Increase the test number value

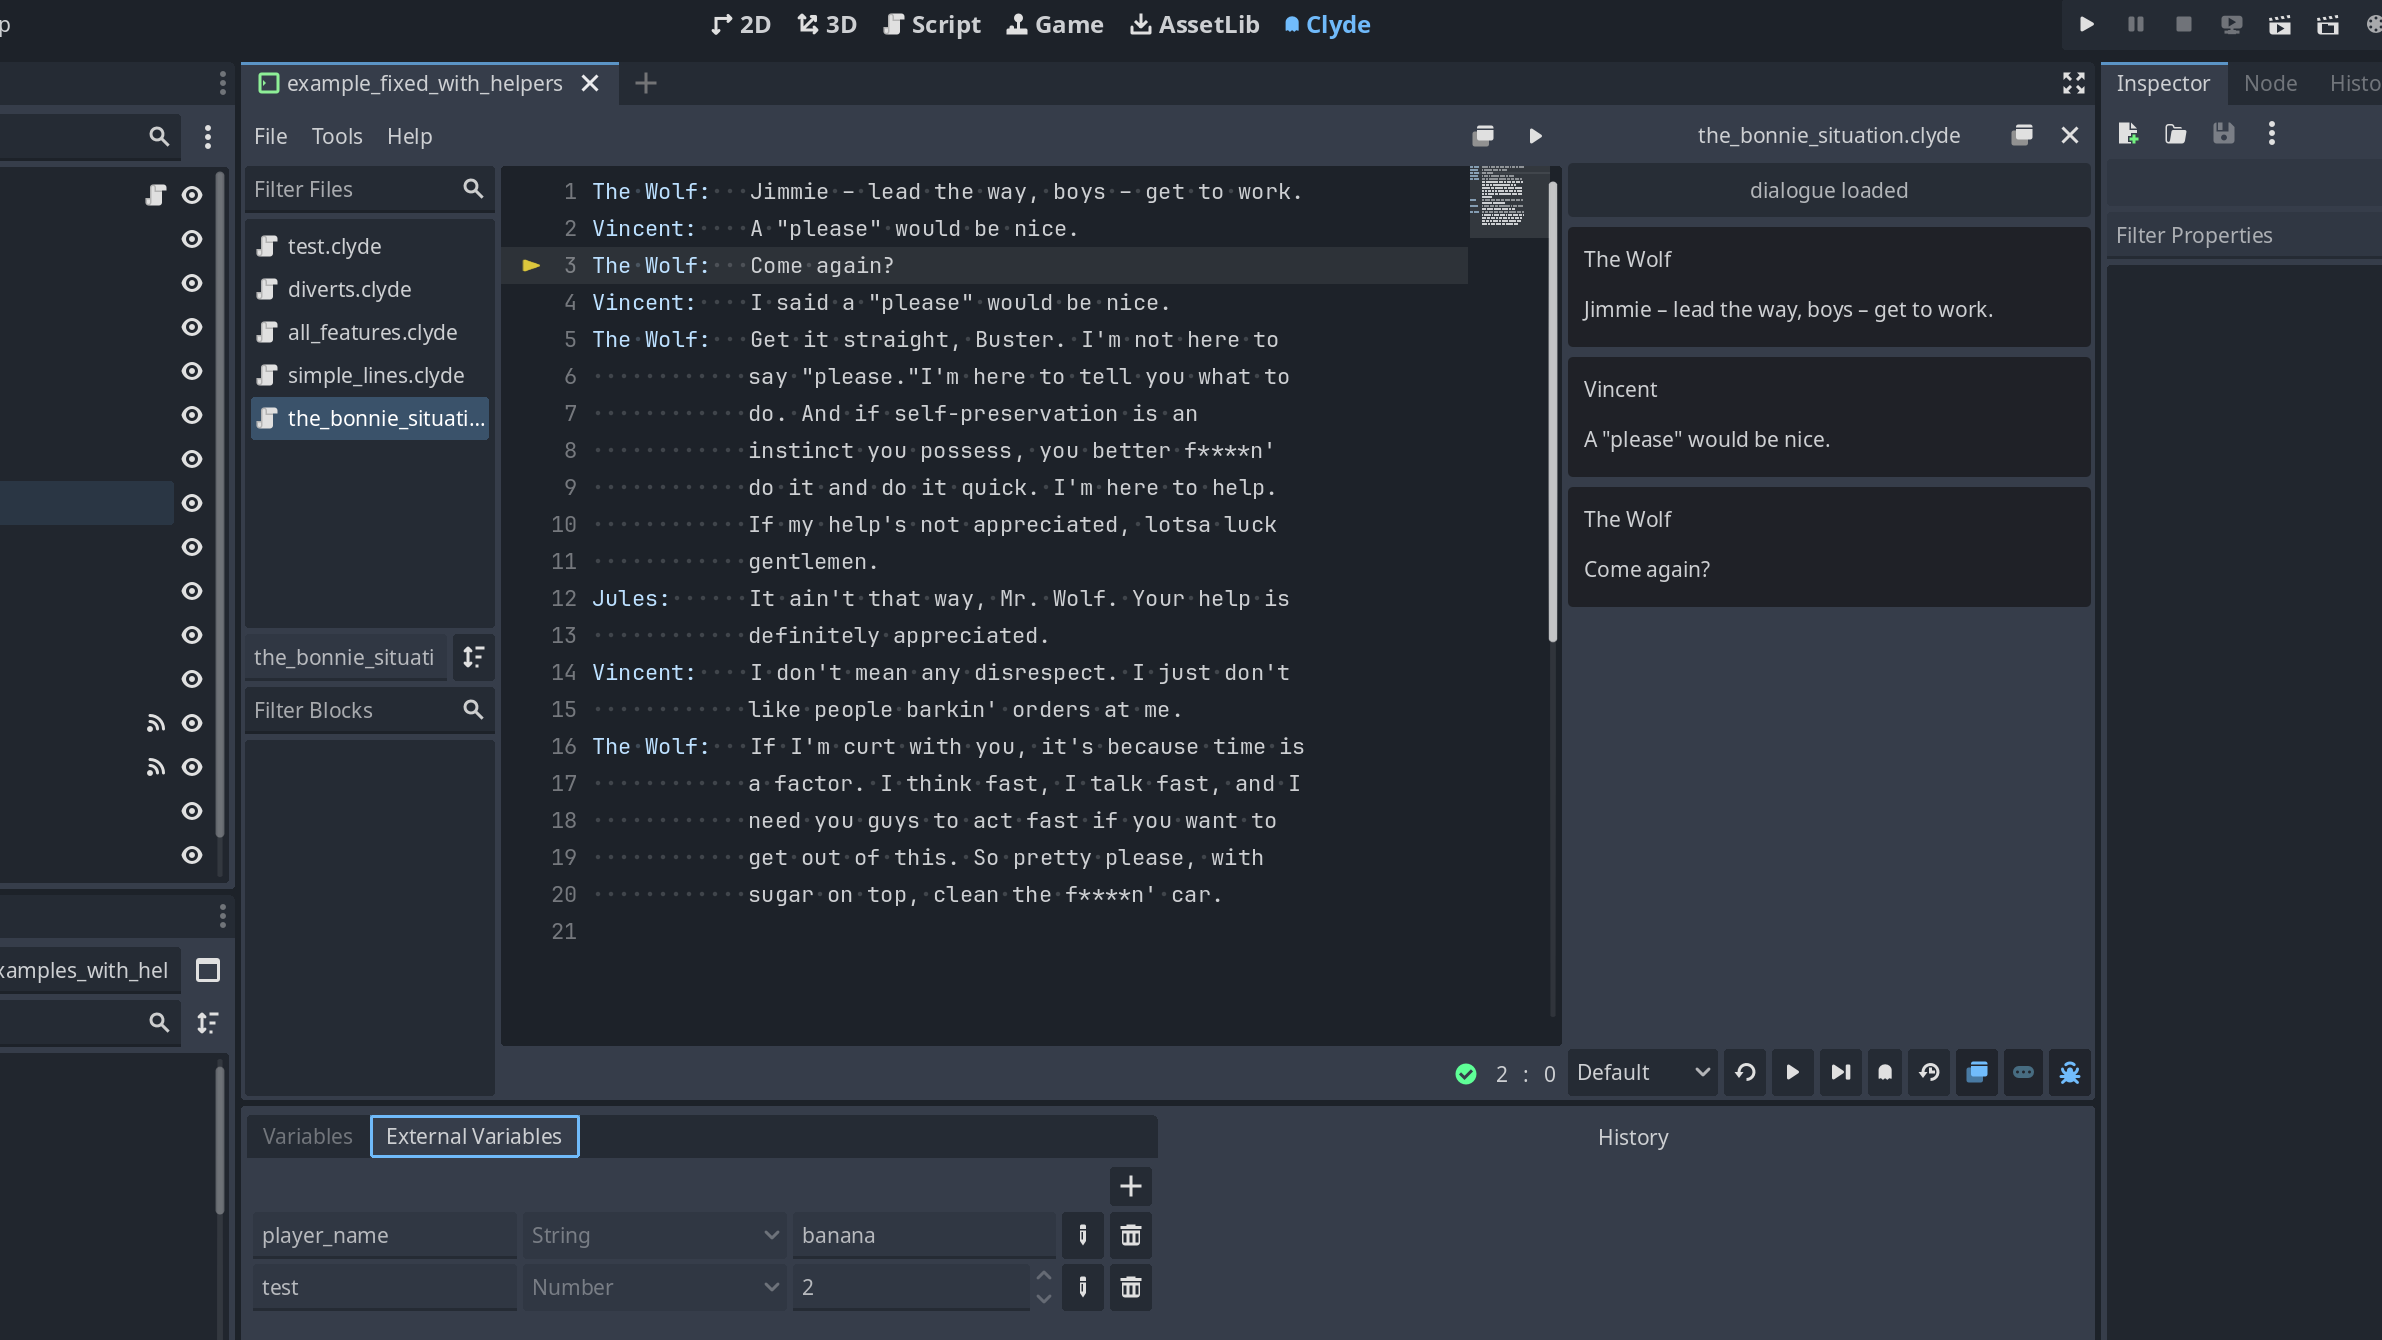[x=1043, y=1276]
